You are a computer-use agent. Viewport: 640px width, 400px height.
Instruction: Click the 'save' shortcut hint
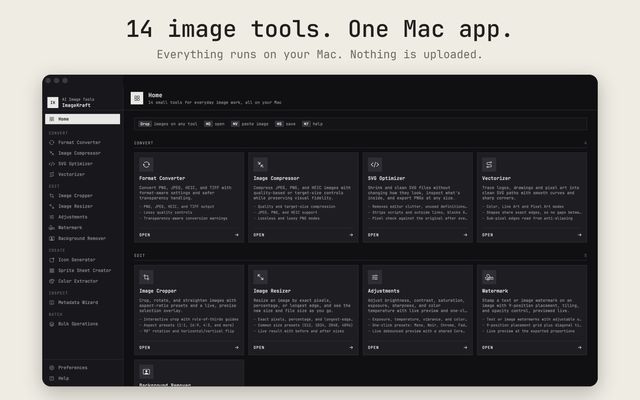click(290, 124)
